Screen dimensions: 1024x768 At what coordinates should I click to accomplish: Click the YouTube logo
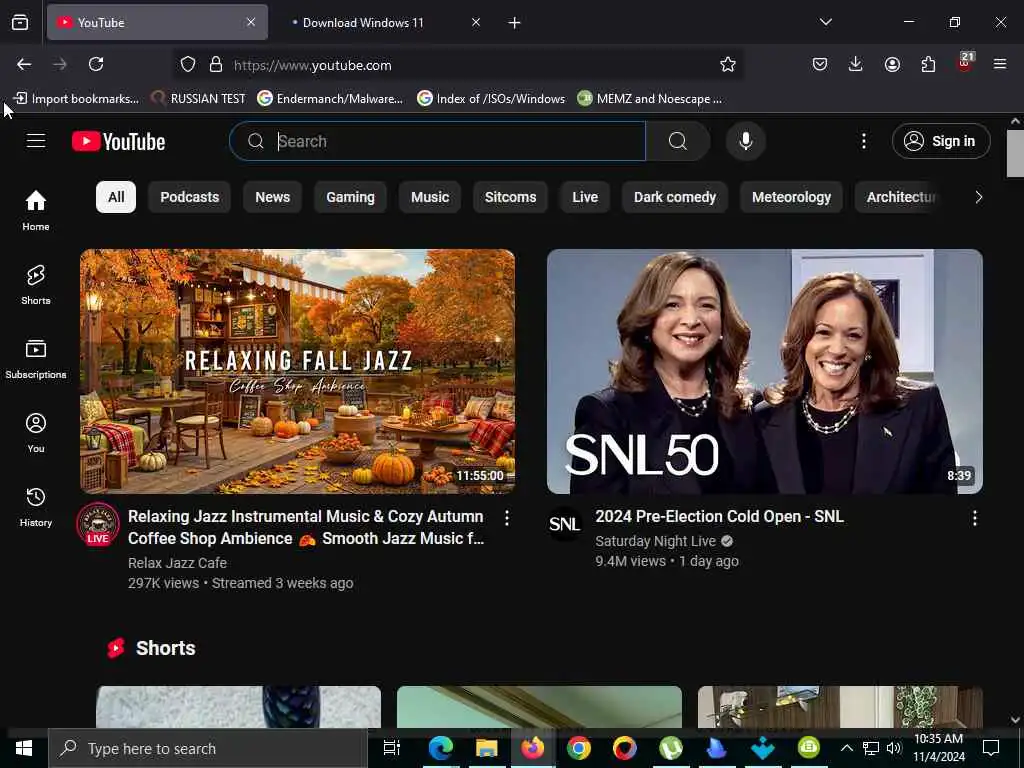point(118,141)
